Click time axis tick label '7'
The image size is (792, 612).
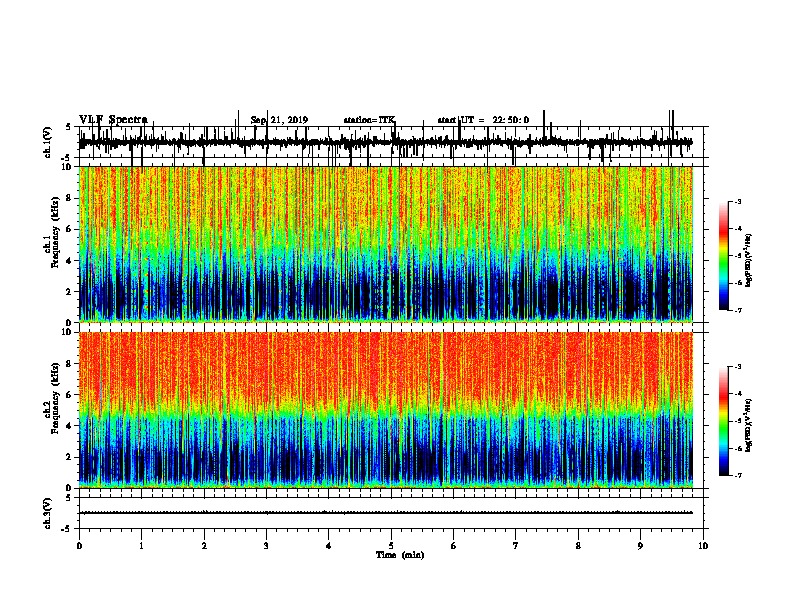(516, 546)
